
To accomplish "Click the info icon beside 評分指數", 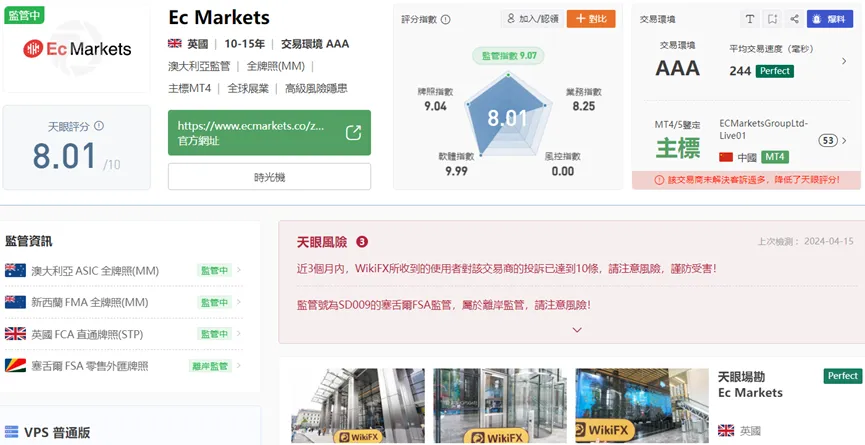I will [x=446, y=19].
